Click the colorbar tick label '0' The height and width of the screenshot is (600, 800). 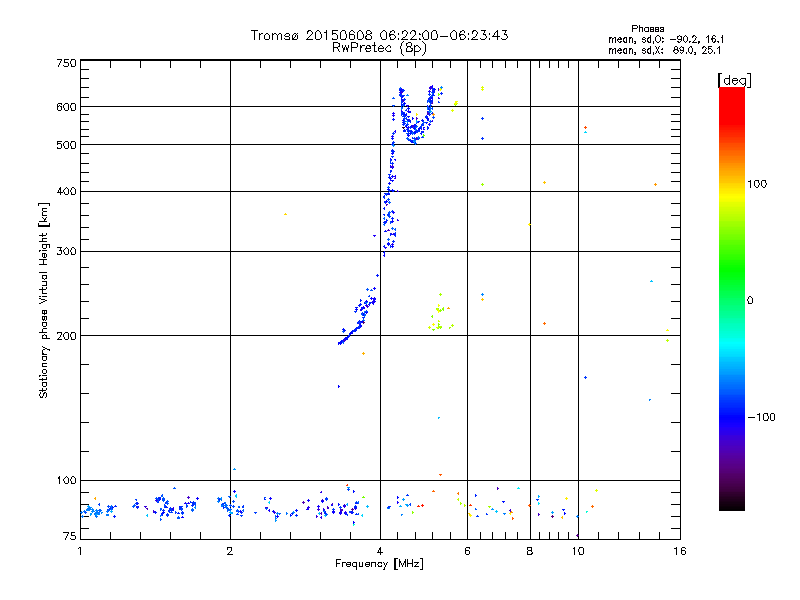tap(750, 301)
